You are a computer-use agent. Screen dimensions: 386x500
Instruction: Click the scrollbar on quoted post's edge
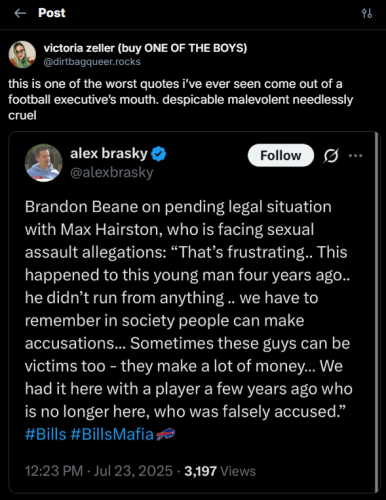(x=377, y=312)
